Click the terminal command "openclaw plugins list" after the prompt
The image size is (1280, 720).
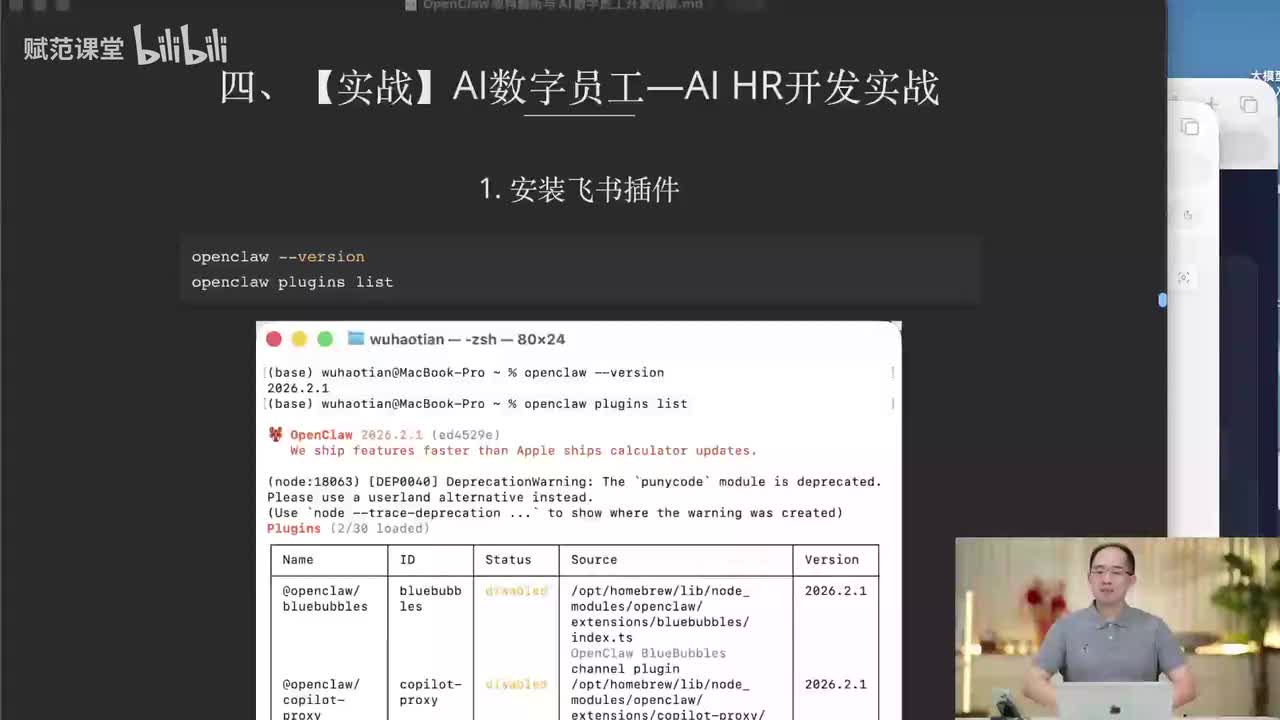[x=606, y=404]
